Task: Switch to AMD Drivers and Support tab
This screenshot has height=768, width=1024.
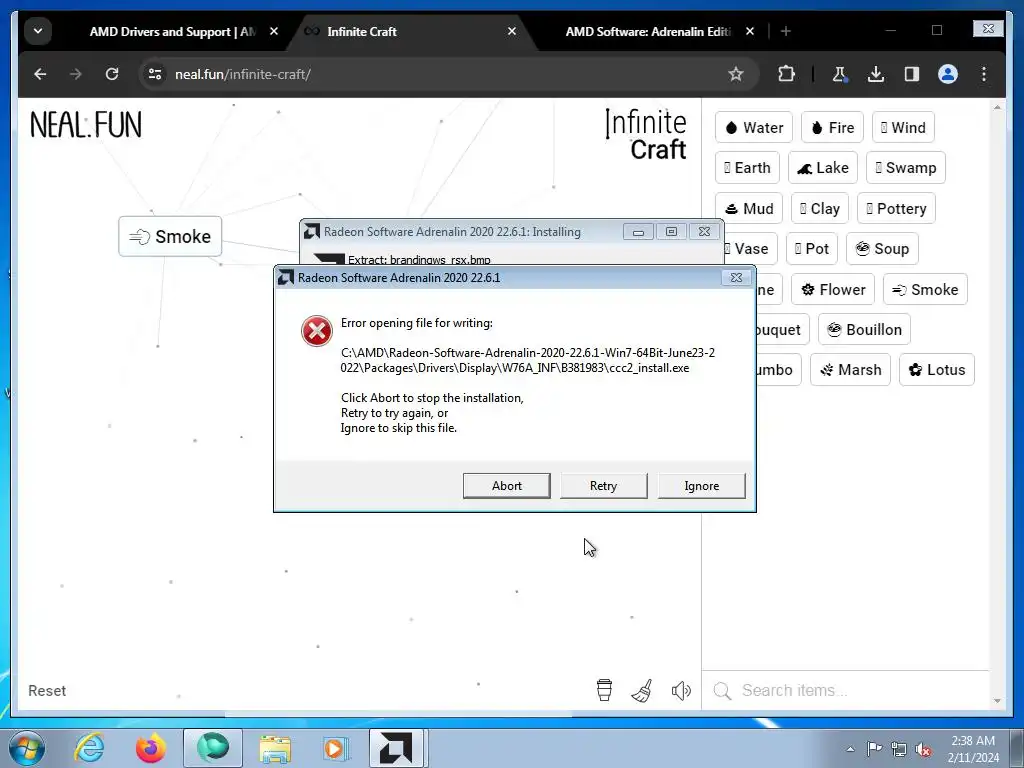Action: tap(172, 31)
